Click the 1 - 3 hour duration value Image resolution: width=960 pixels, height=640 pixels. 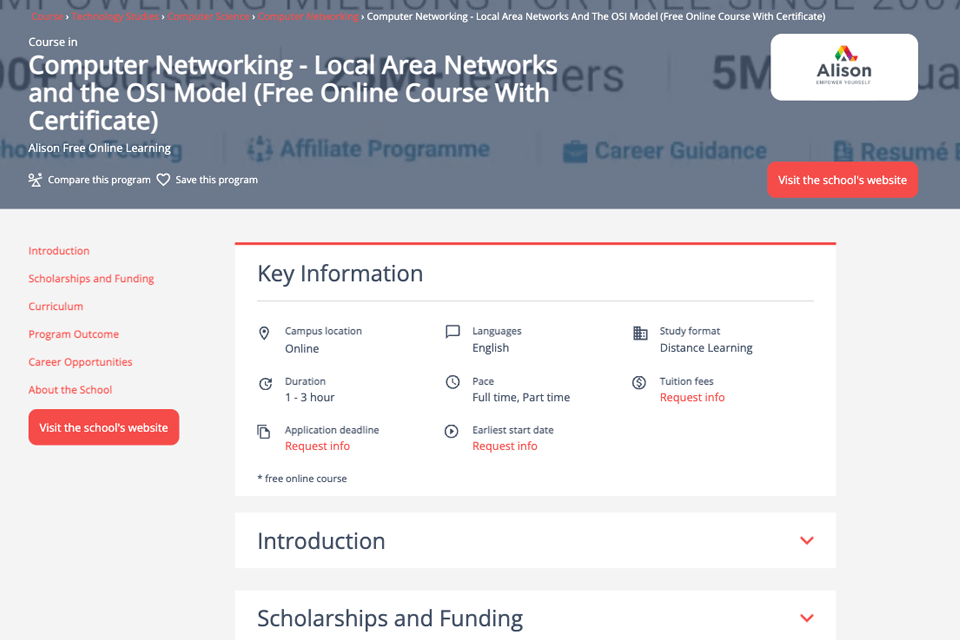pos(310,397)
